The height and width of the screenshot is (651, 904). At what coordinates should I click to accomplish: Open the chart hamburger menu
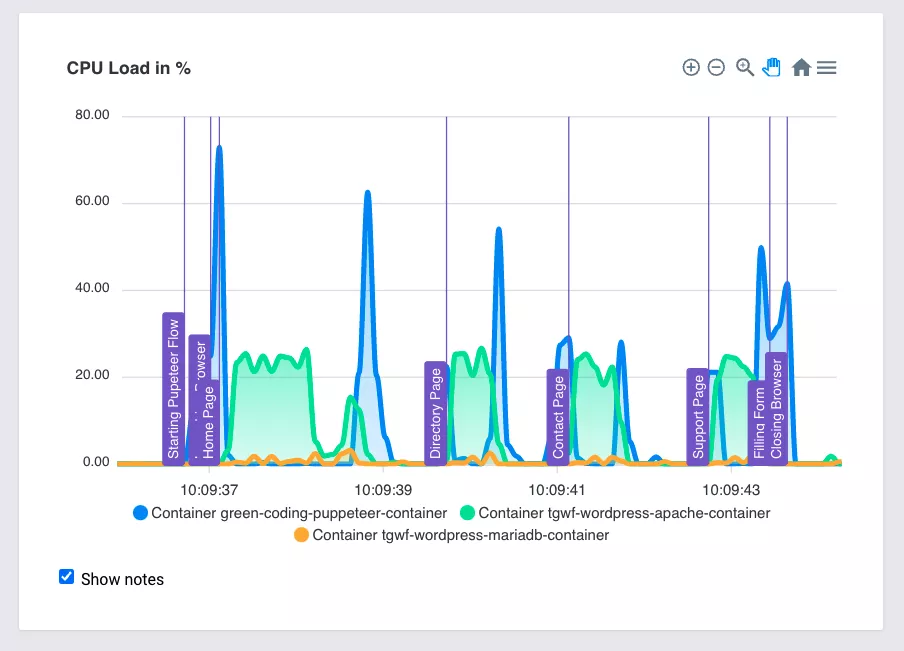(826, 67)
